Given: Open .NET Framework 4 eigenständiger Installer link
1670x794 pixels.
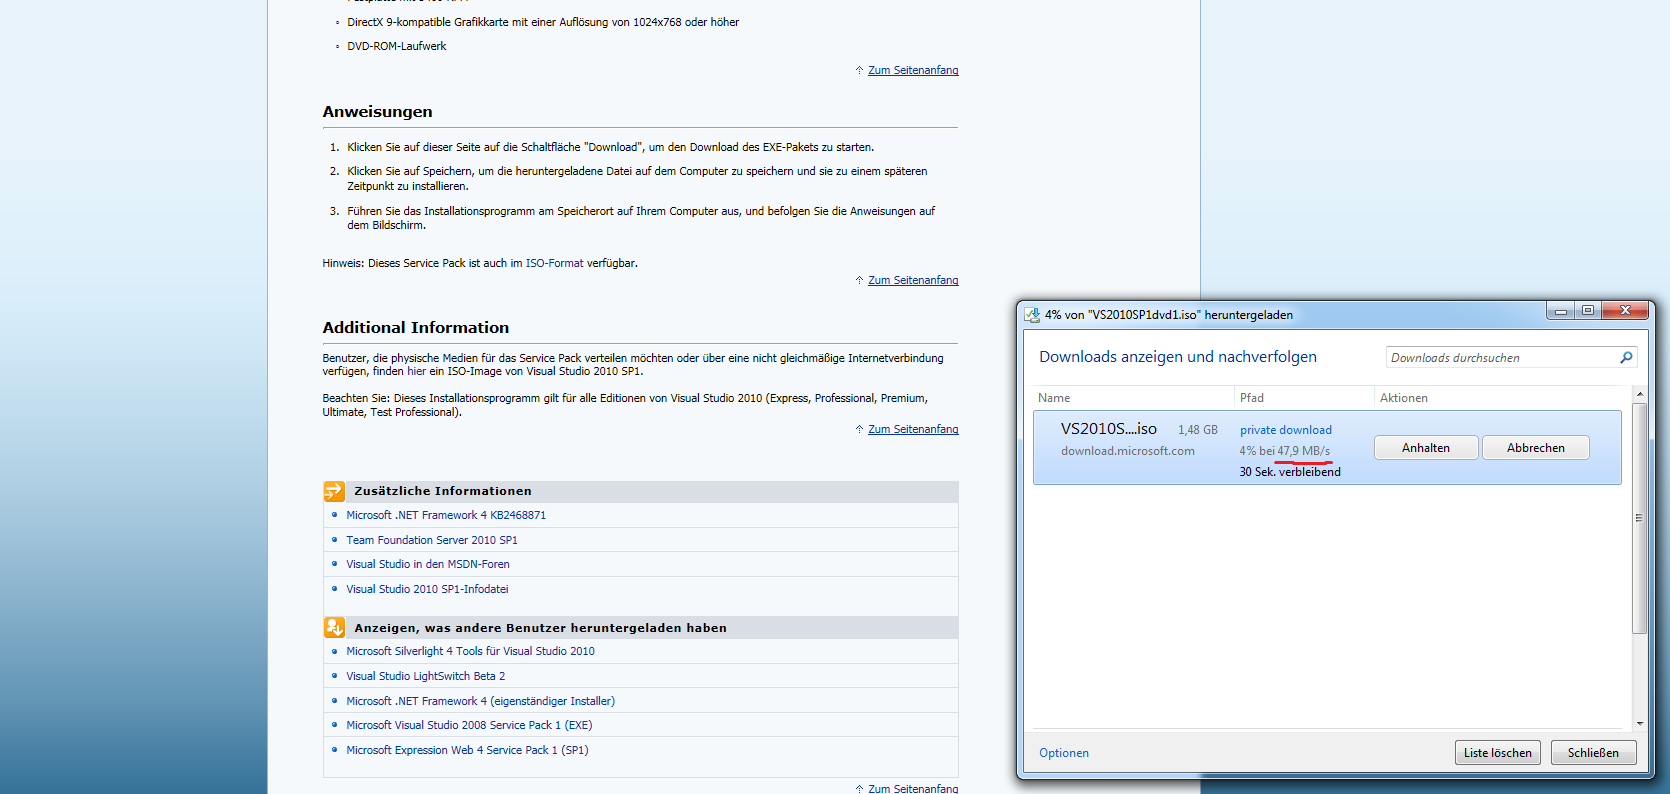Looking at the screenshot, I should coord(480,701).
